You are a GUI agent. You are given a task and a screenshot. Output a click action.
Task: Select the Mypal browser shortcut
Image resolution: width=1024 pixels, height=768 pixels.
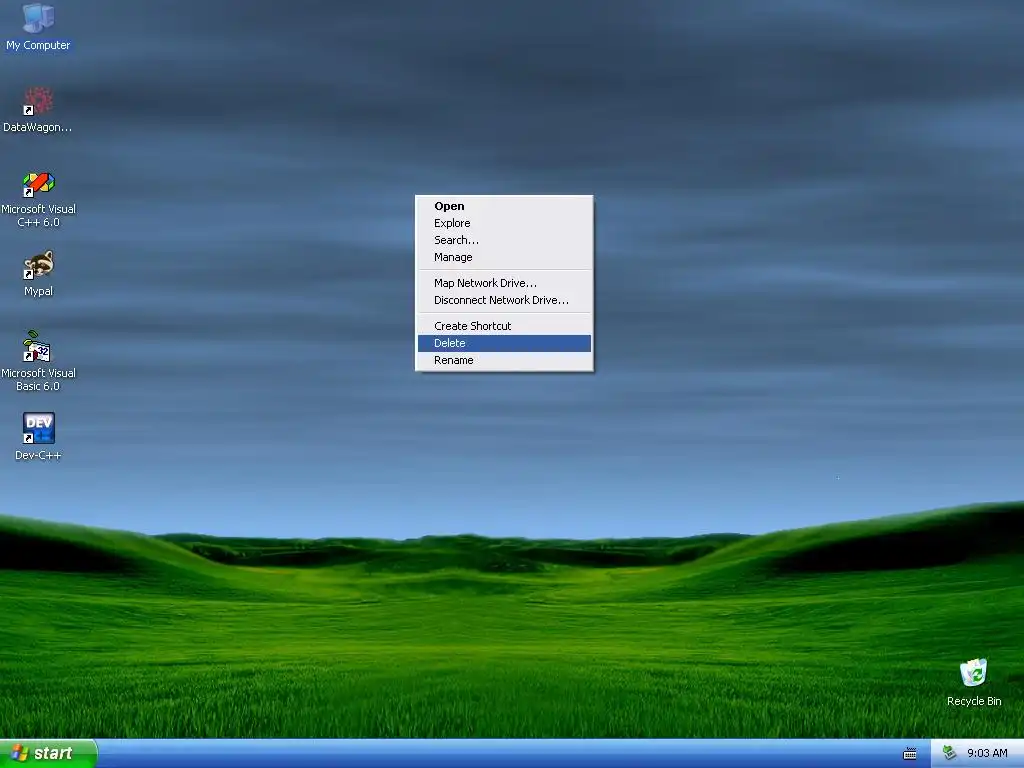click(x=38, y=273)
